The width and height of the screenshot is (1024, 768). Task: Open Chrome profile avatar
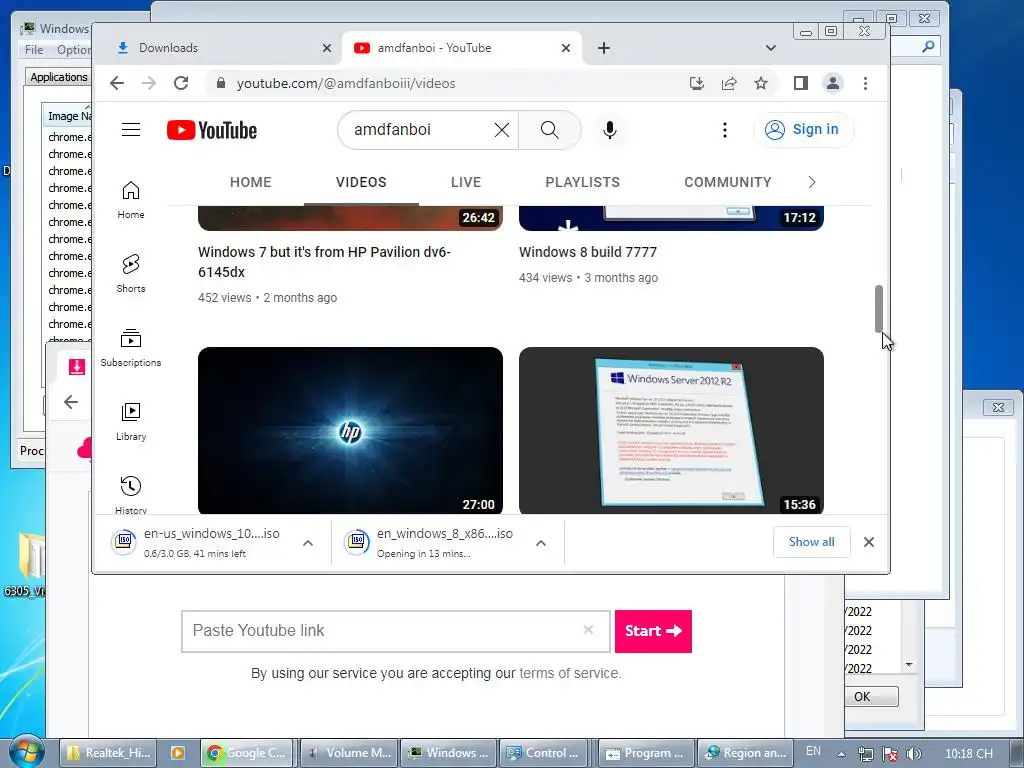point(833,83)
